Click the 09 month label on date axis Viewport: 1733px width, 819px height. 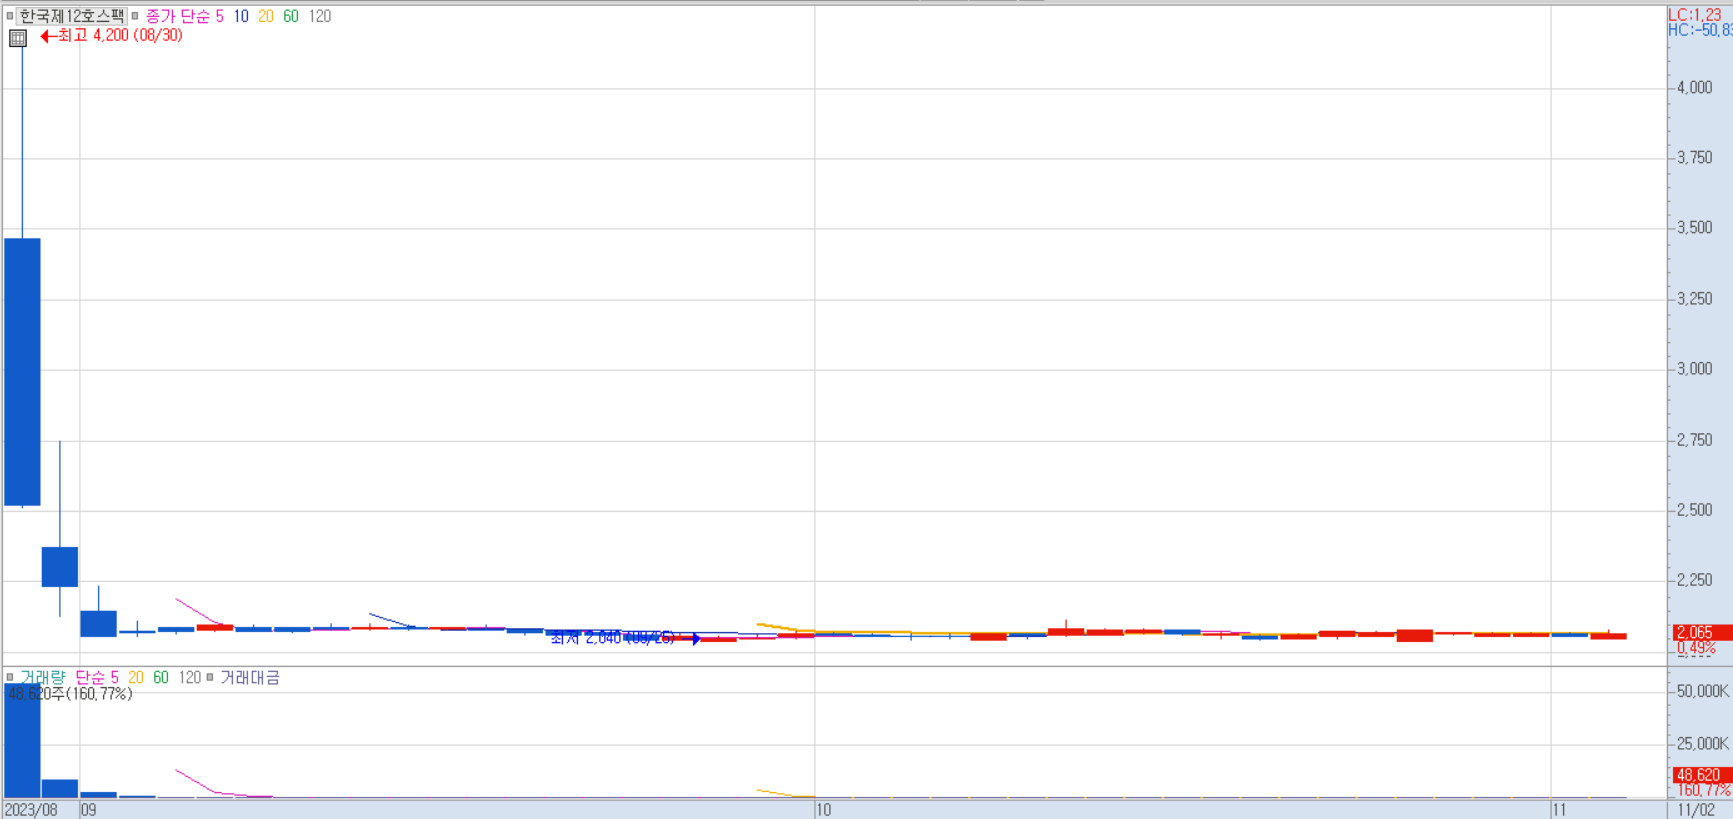point(88,810)
